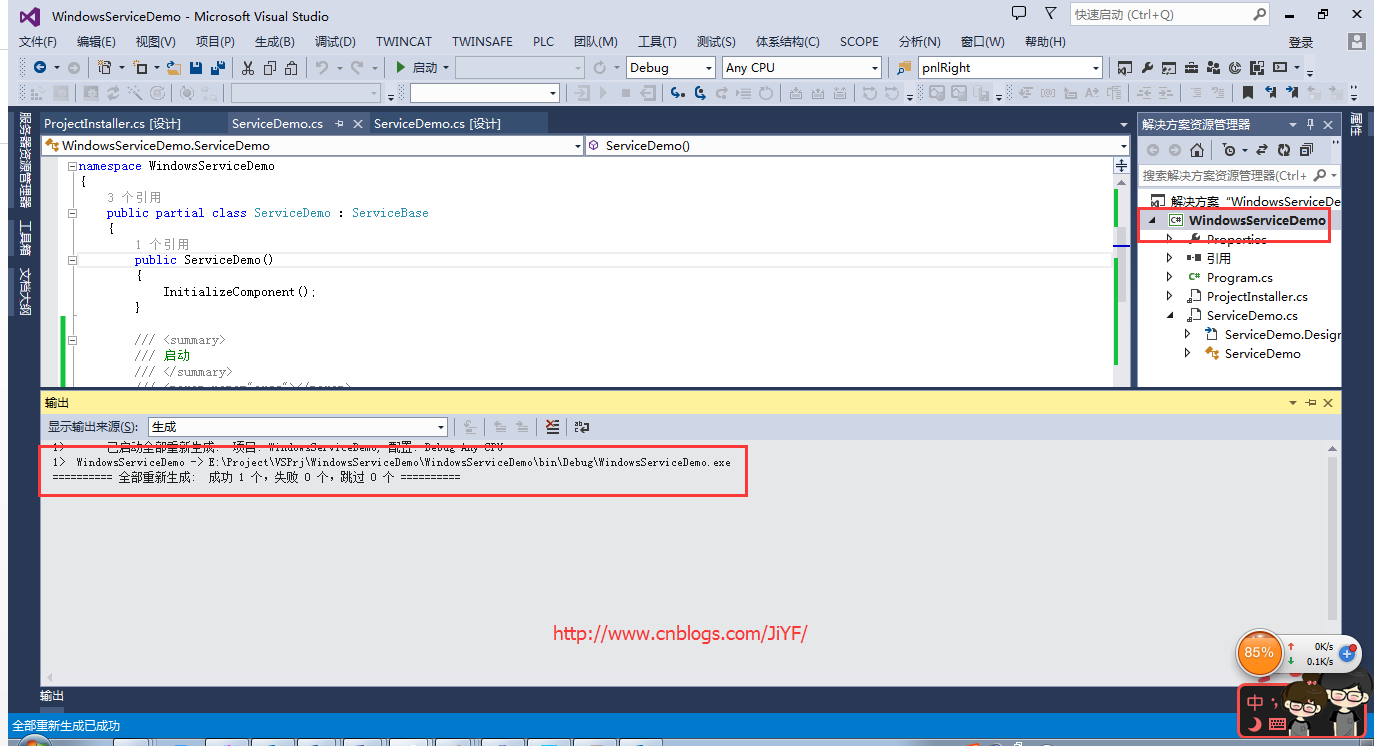
Task: Click the feedback speech bubble icon
Action: (1019, 13)
